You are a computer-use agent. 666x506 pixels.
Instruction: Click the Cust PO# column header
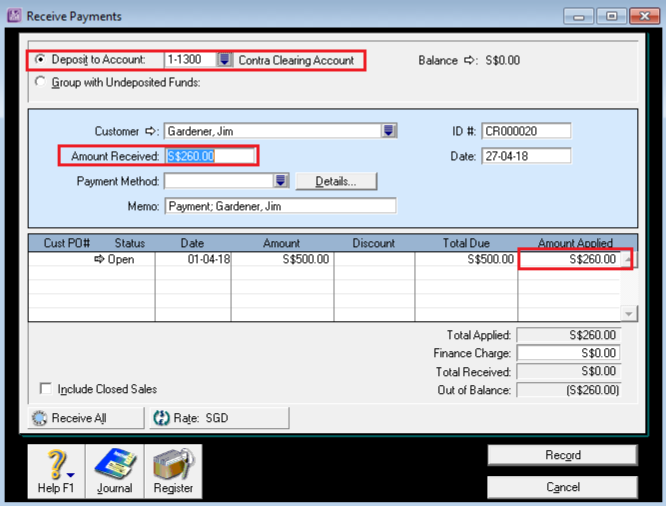click(67, 243)
